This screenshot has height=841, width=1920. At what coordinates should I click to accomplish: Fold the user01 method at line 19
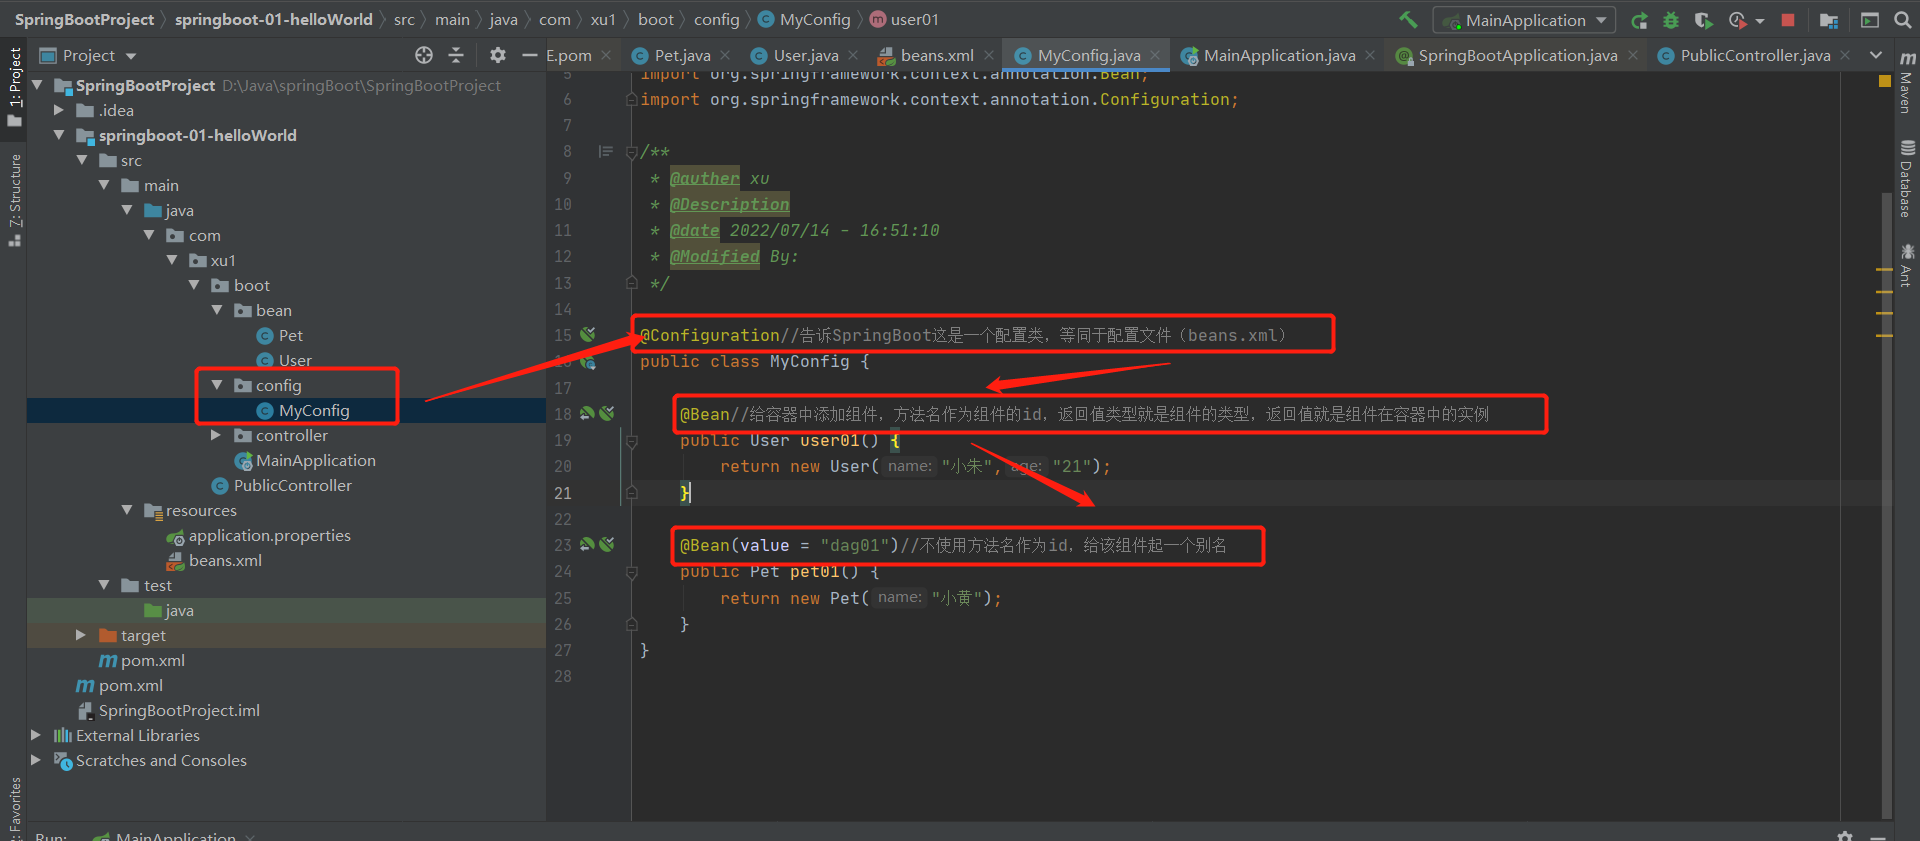coord(631,440)
